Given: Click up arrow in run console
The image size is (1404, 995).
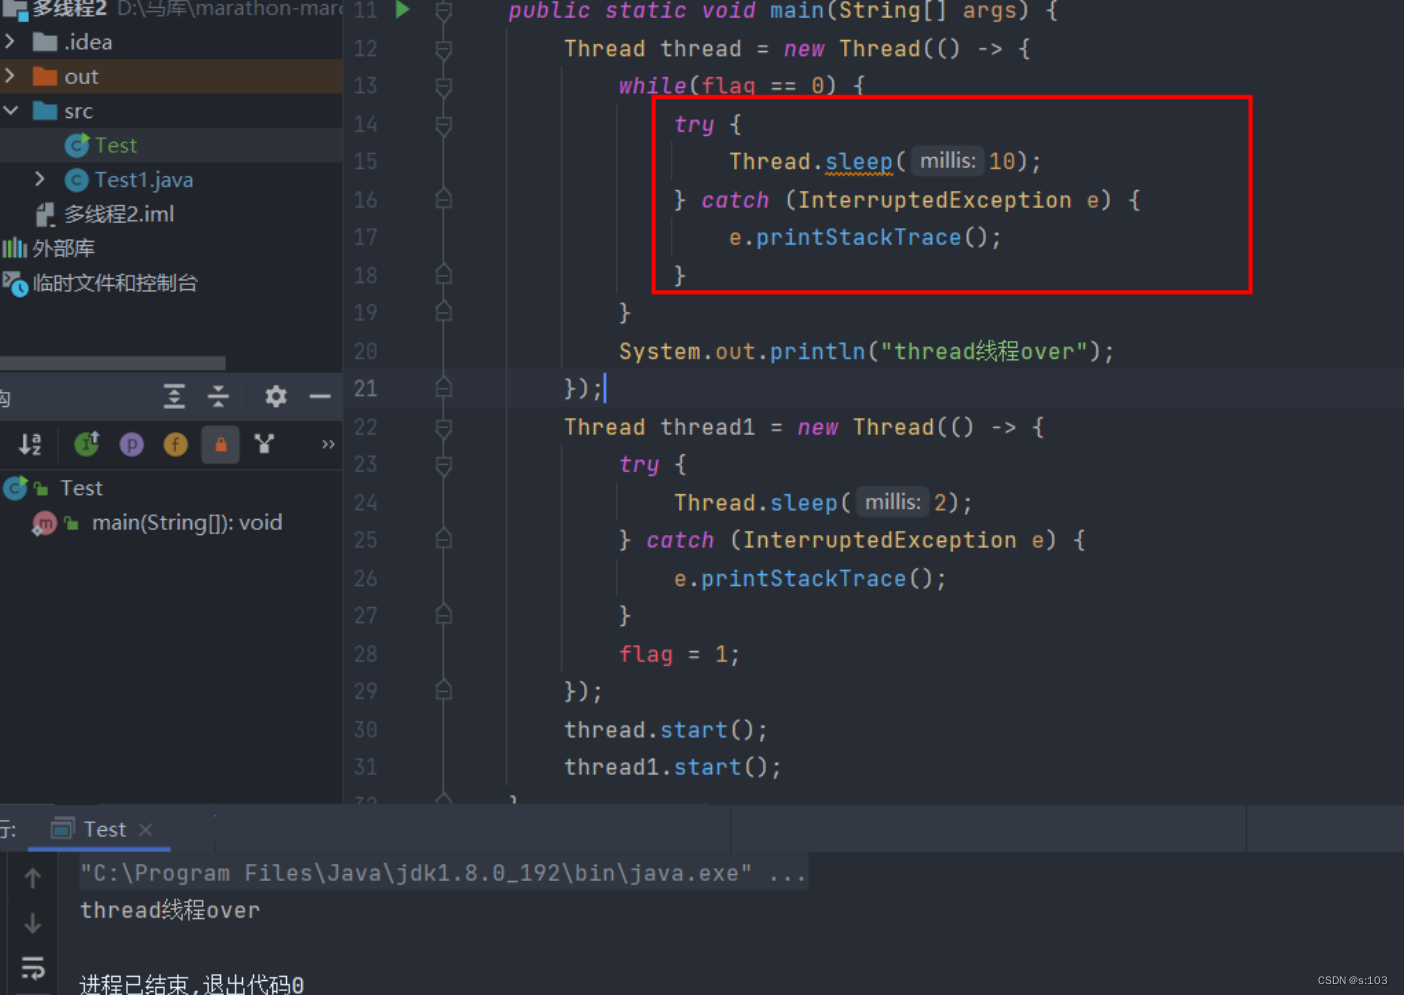Looking at the screenshot, I should coord(33,878).
